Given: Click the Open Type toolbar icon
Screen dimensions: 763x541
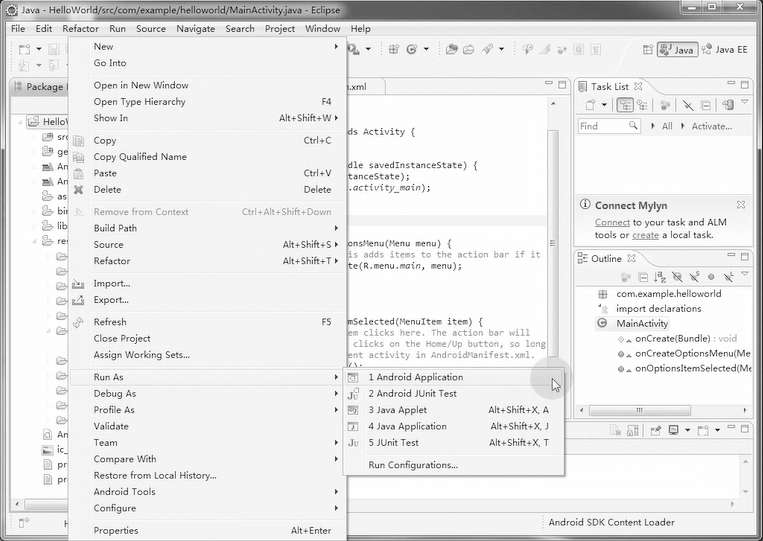Looking at the screenshot, I should (x=452, y=49).
